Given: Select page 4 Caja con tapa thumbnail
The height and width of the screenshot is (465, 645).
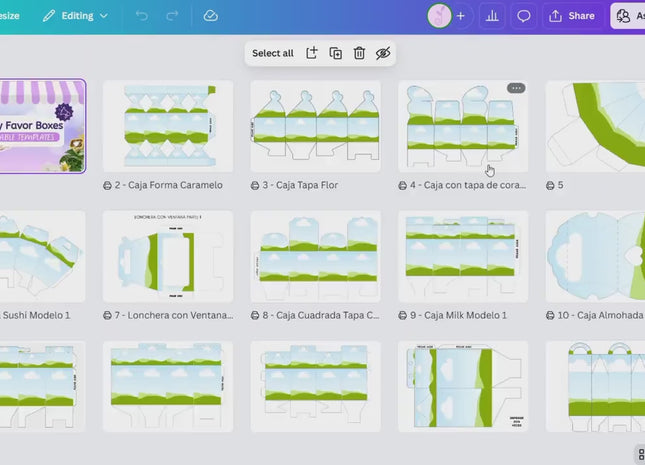Looking at the screenshot, I should (x=463, y=126).
